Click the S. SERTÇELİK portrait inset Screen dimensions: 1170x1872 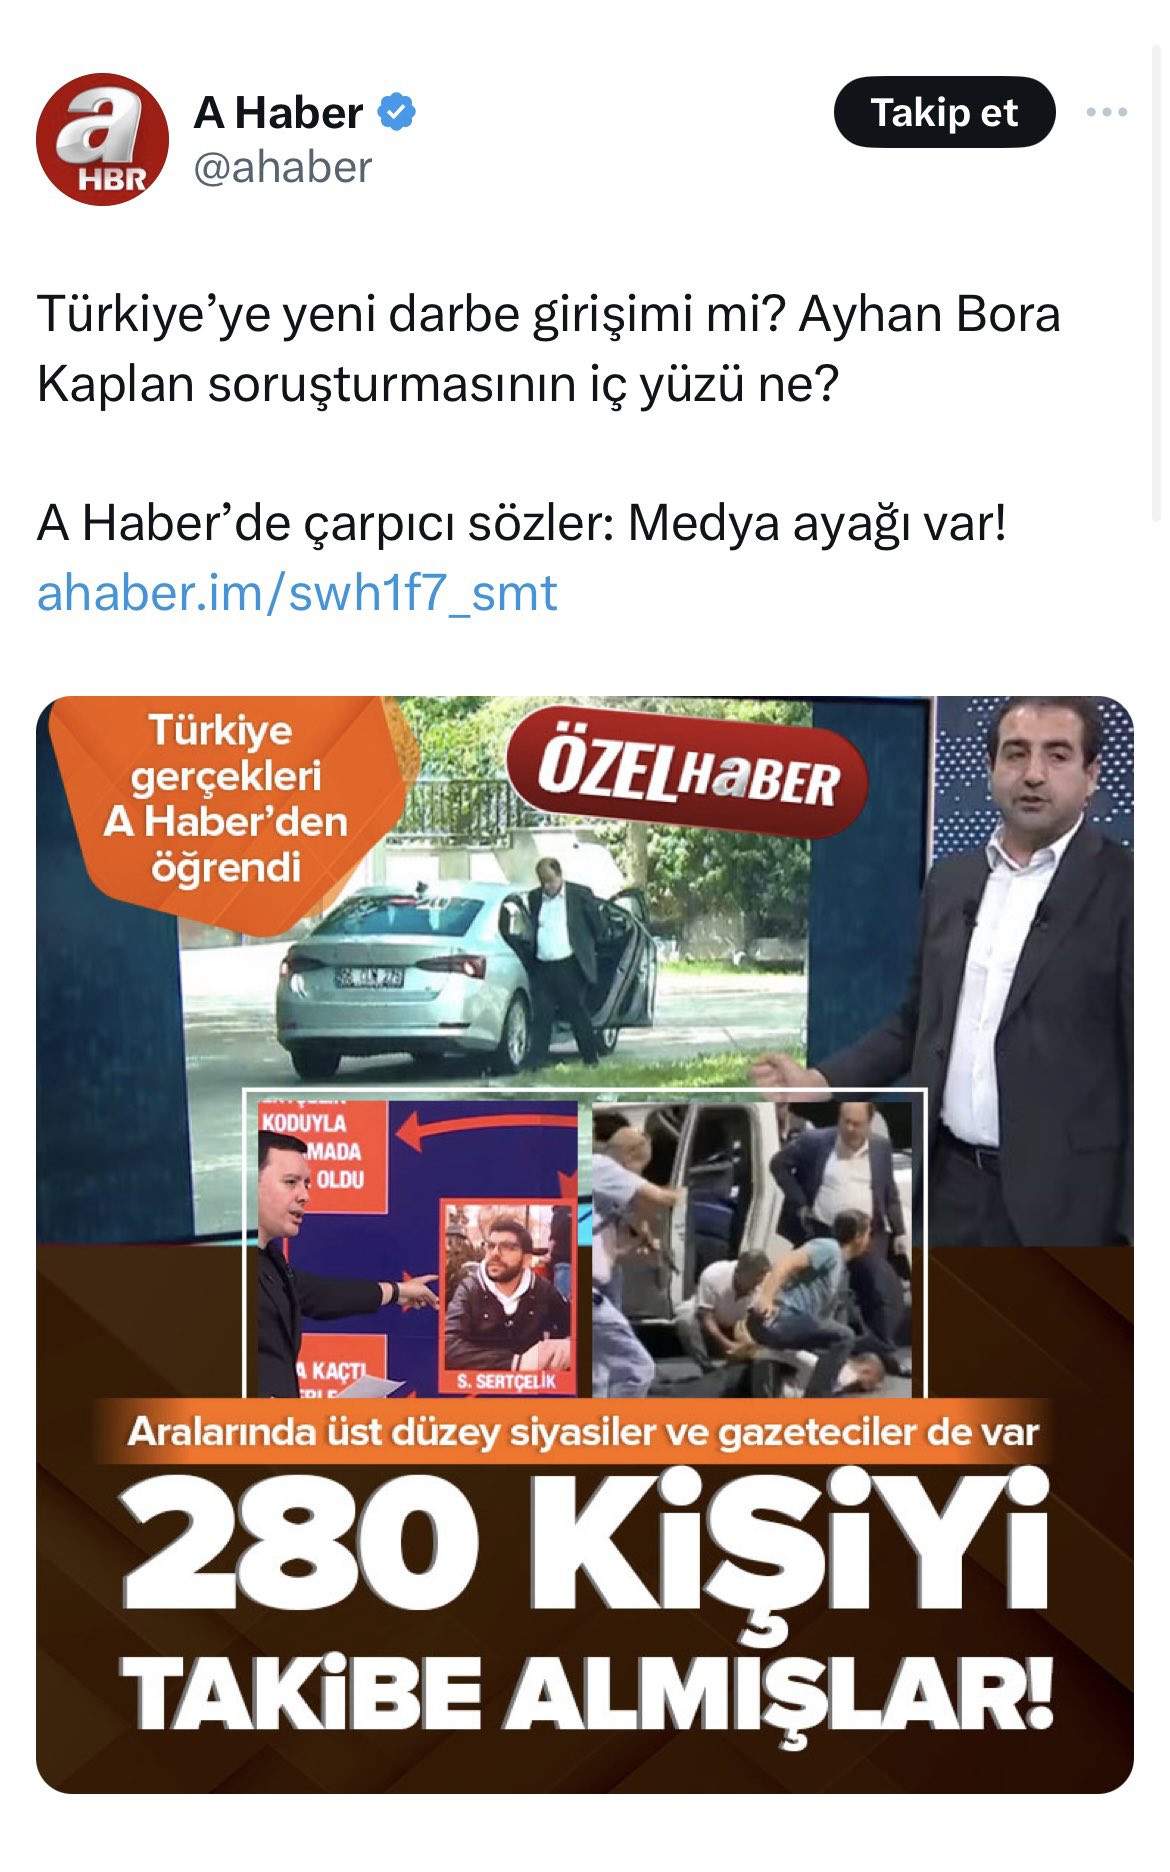(x=508, y=1298)
